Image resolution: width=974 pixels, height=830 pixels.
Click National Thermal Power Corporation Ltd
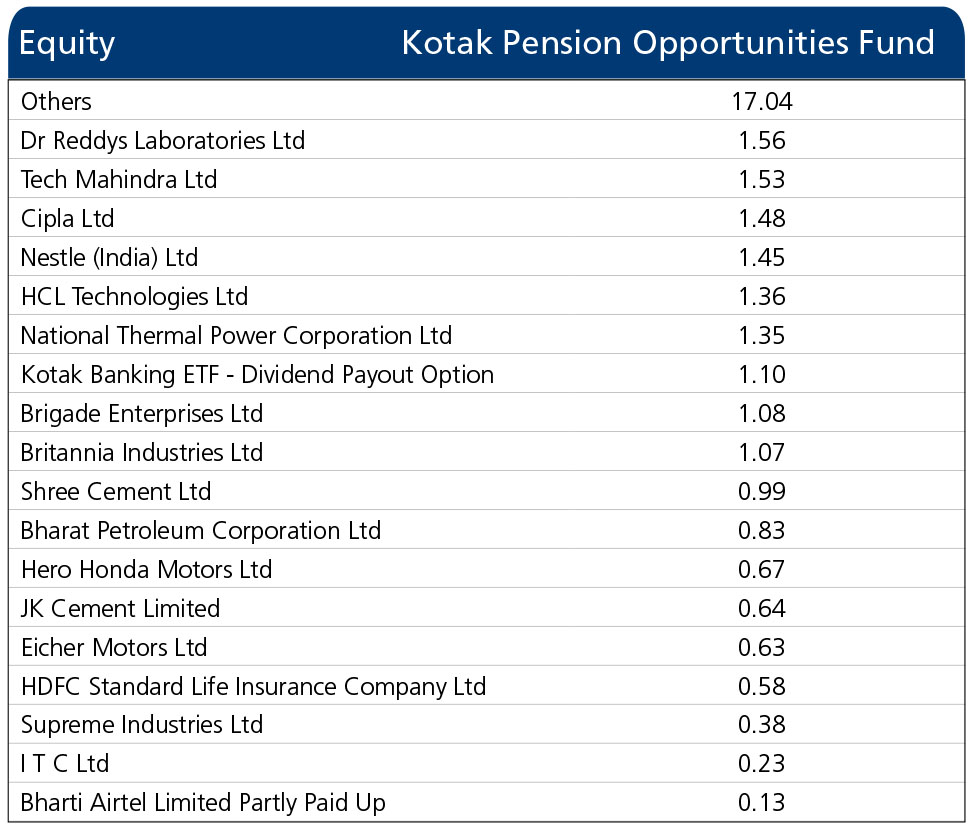click(x=236, y=335)
